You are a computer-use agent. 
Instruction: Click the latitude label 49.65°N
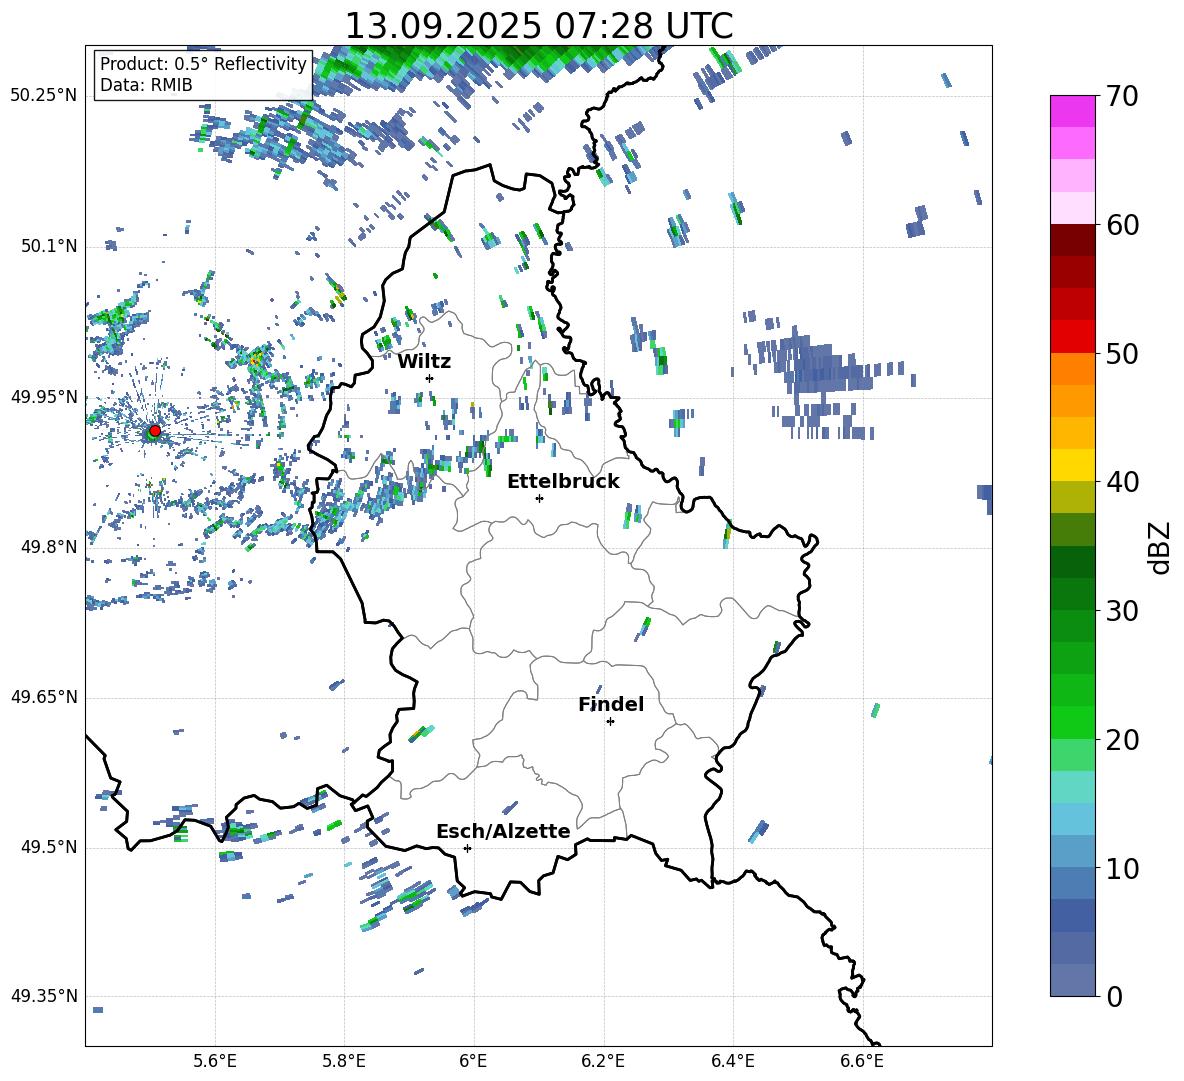click(44, 698)
